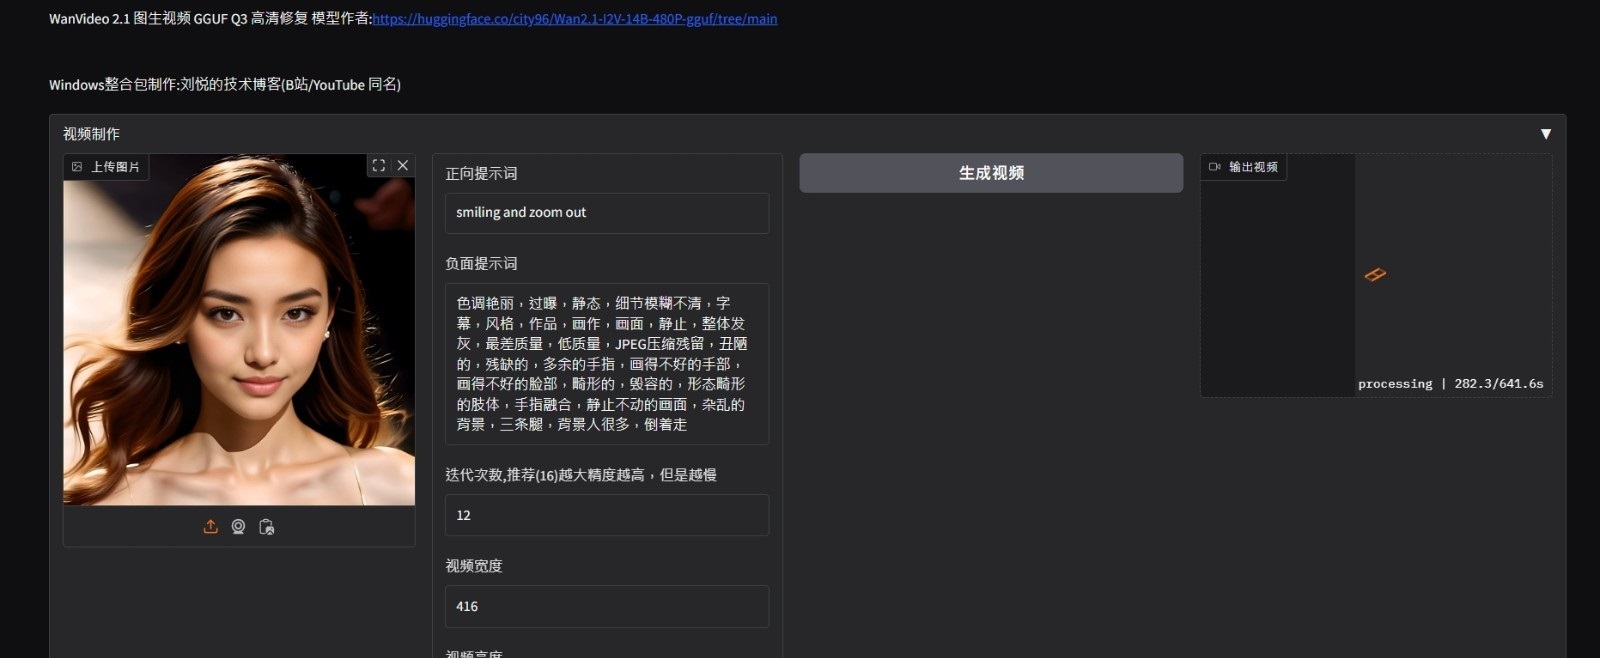Screen dimensions: 1600x658
Task: Click the uploaded portrait image preview
Action: [239, 330]
